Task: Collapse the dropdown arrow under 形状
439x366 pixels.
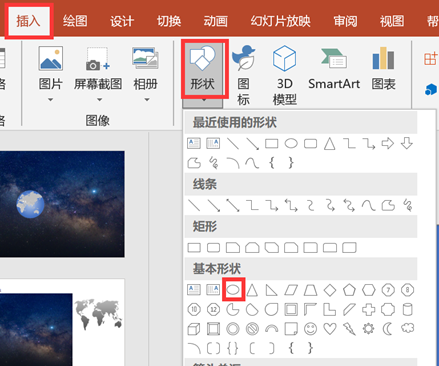Action: click(203, 100)
